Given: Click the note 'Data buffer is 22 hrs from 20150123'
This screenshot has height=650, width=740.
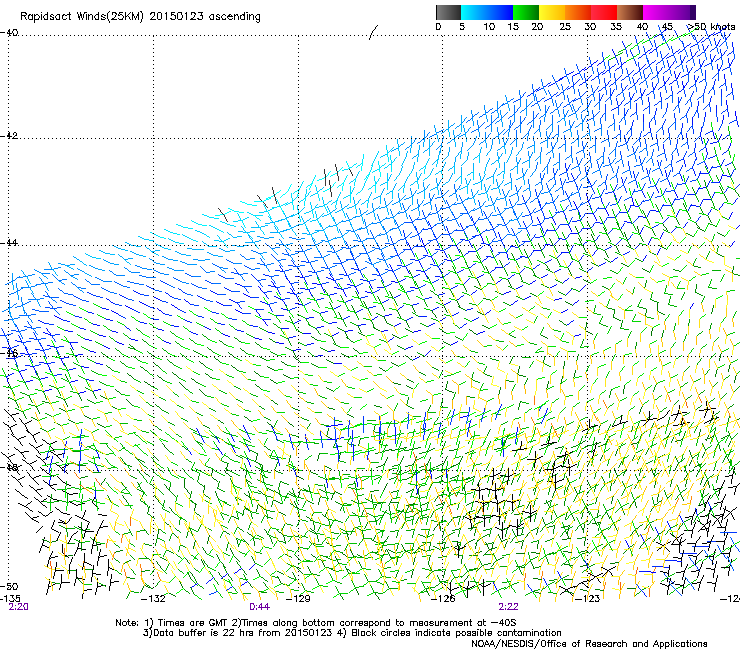Looking at the screenshot, I should click(242, 633).
